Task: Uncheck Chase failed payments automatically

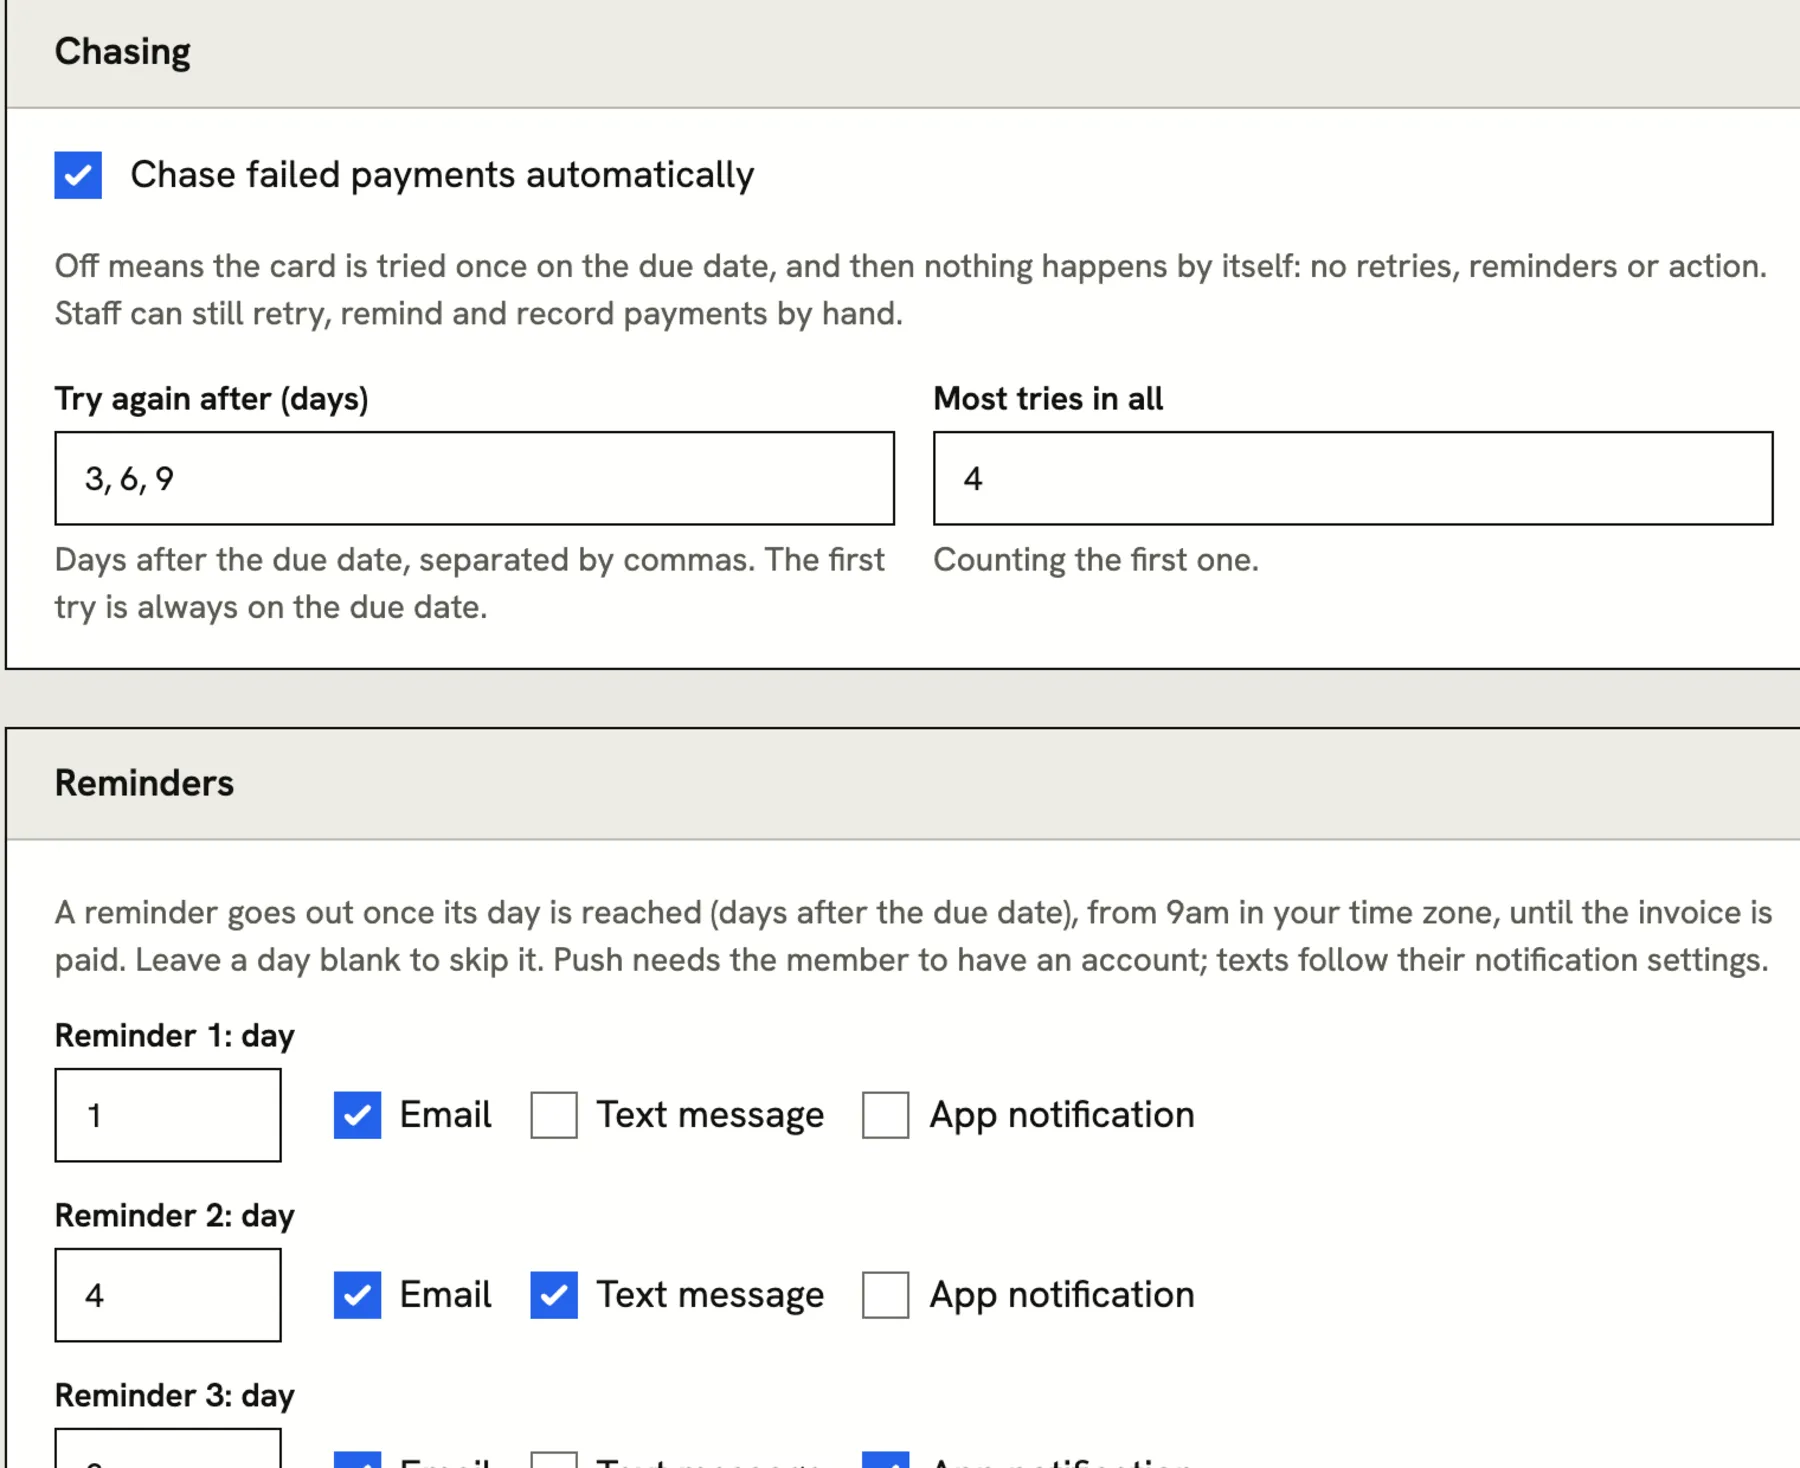Action: [x=78, y=175]
